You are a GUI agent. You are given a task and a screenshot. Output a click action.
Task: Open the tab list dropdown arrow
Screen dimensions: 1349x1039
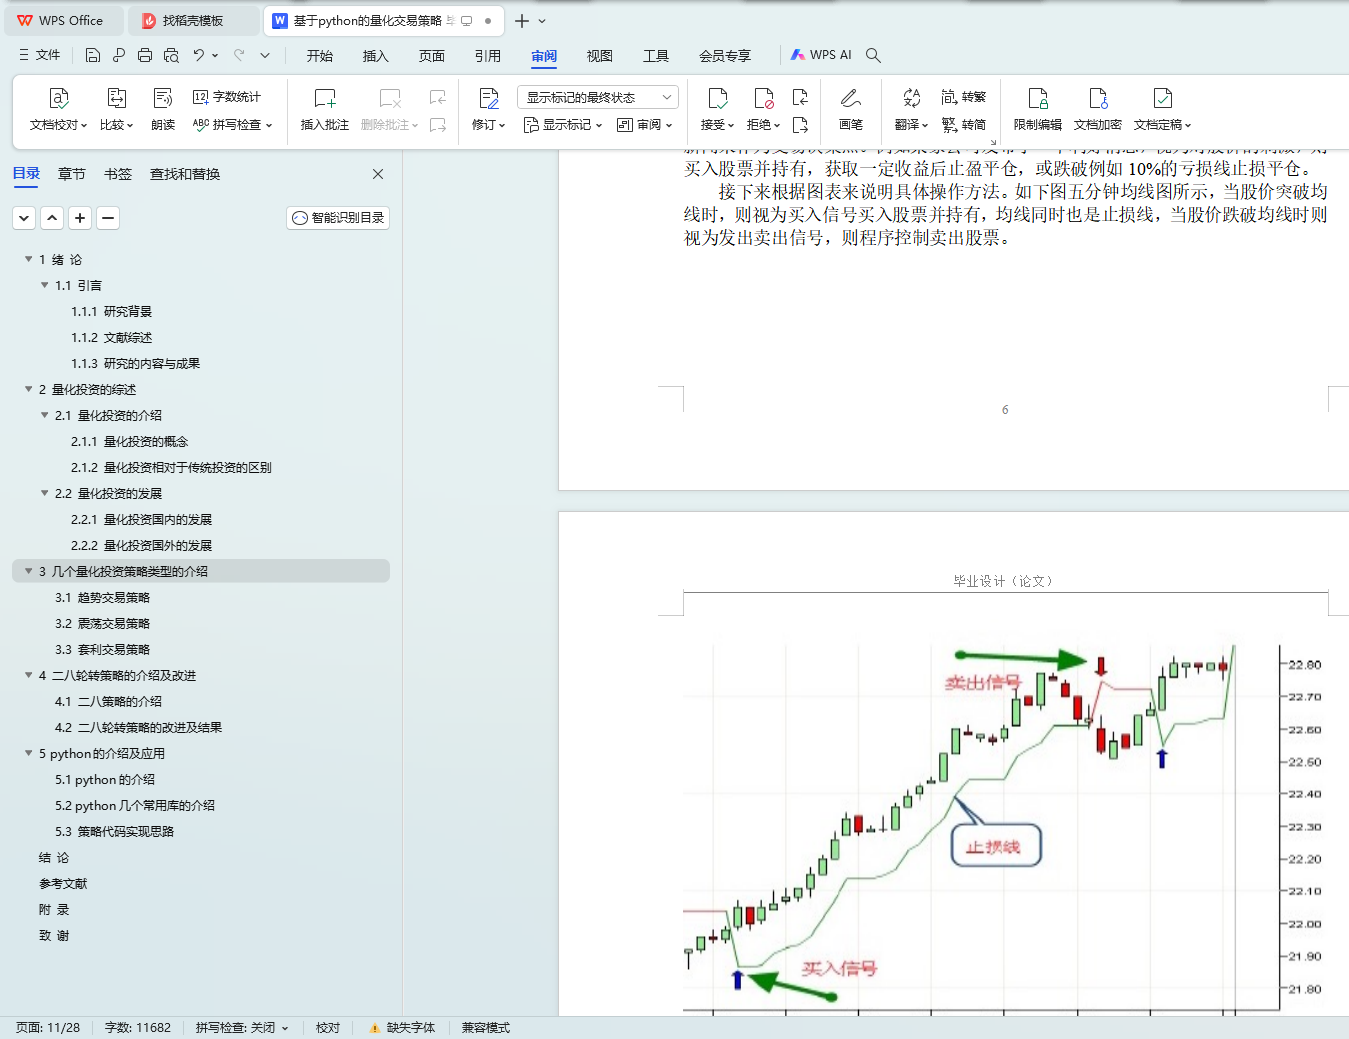coord(542,20)
